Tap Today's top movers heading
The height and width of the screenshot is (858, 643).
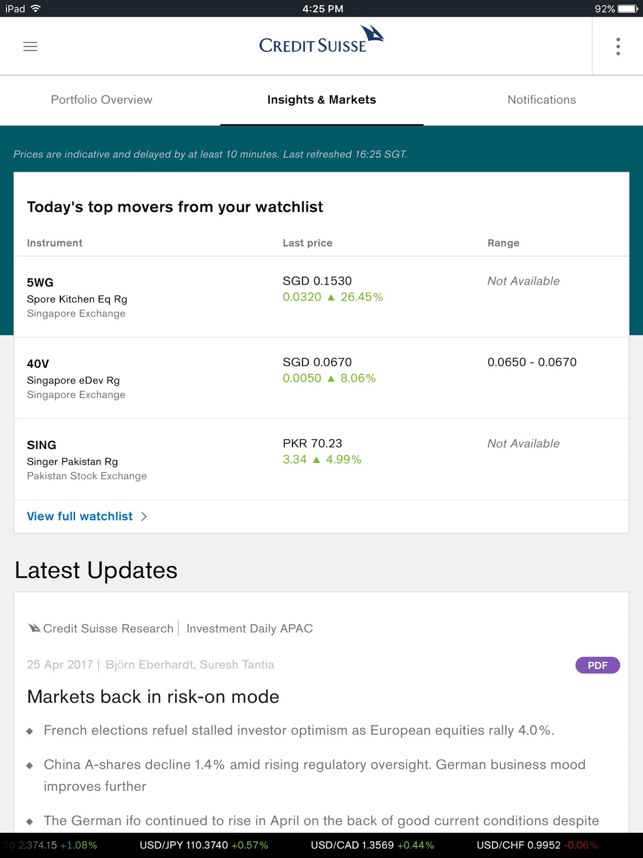click(175, 207)
